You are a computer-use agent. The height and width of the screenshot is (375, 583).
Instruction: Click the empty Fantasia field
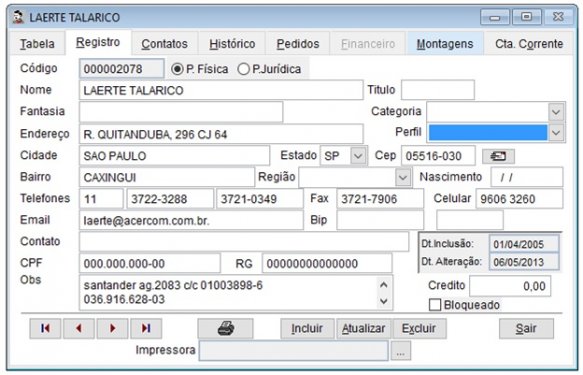pos(181,112)
